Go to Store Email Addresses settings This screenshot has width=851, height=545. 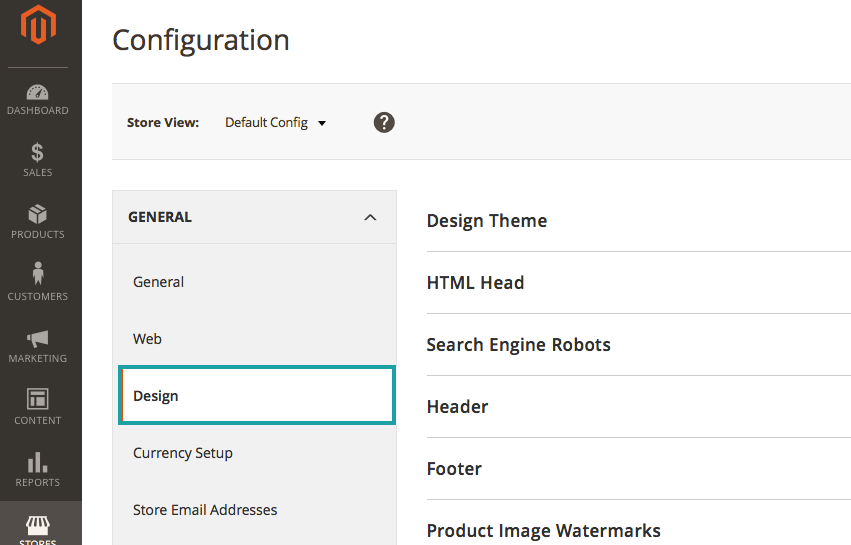click(x=205, y=510)
